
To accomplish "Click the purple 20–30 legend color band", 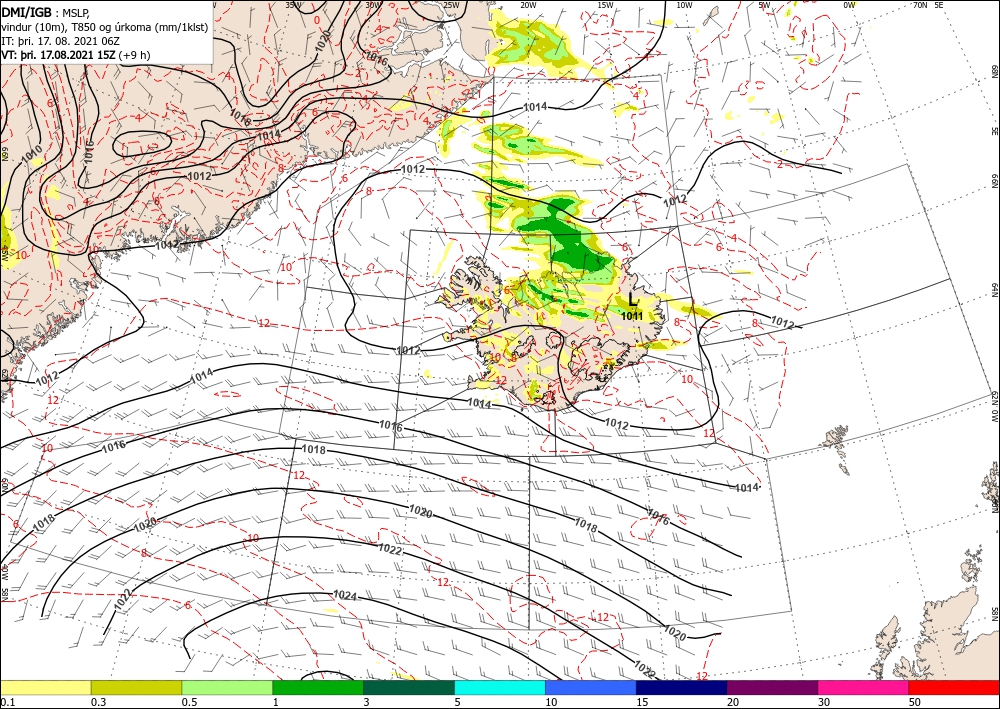I will [x=772, y=687].
